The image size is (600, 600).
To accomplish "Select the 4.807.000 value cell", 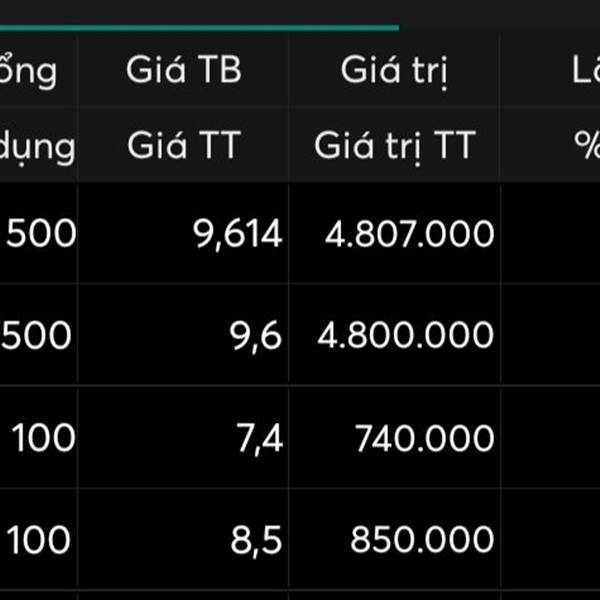I will coord(410,234).
